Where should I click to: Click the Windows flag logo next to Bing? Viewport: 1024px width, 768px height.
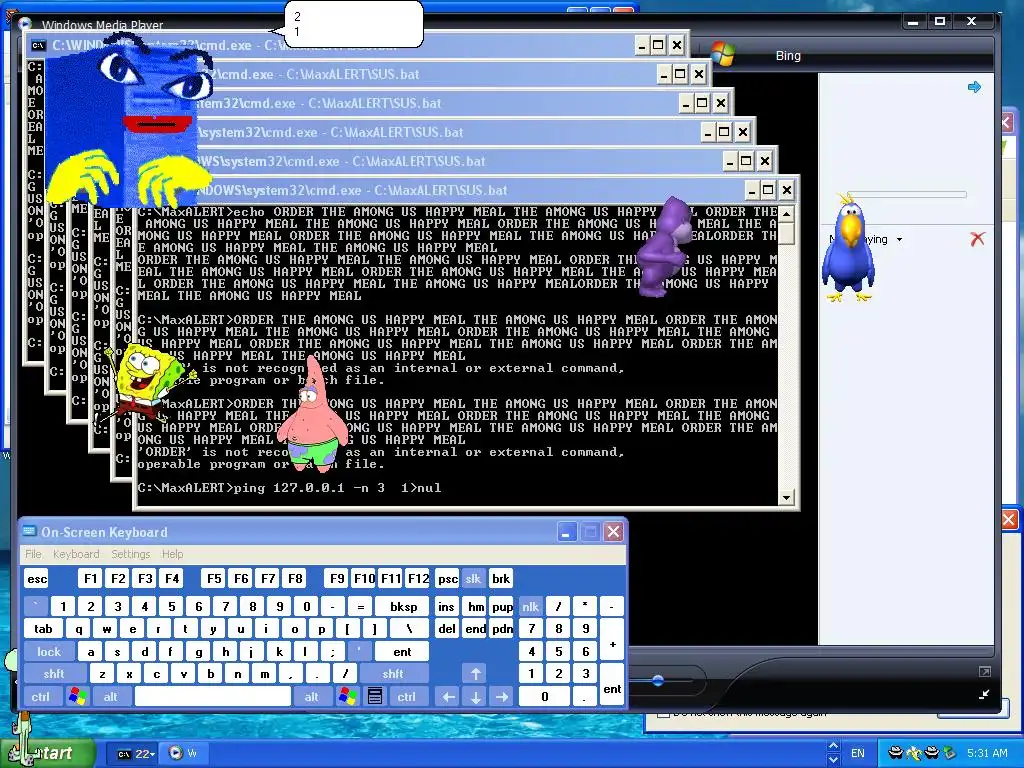[723, 54]
